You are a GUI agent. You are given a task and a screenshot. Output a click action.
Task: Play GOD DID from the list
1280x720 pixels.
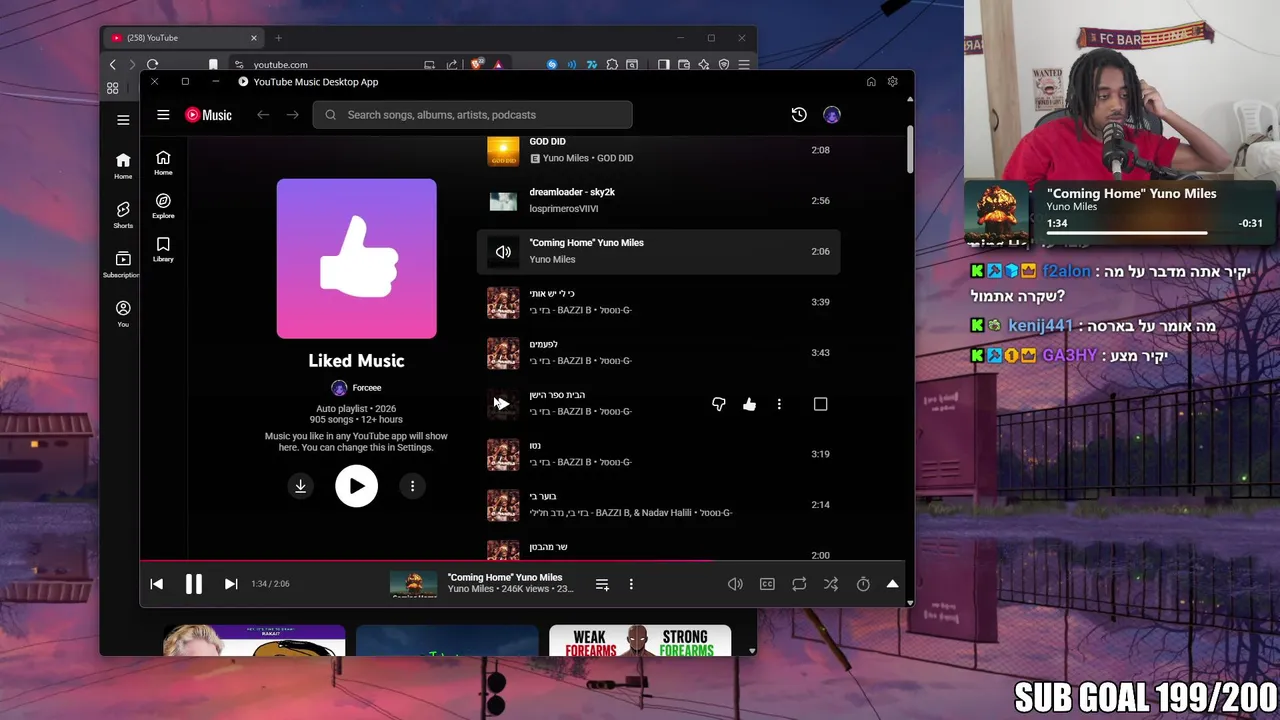click(547, 142)
